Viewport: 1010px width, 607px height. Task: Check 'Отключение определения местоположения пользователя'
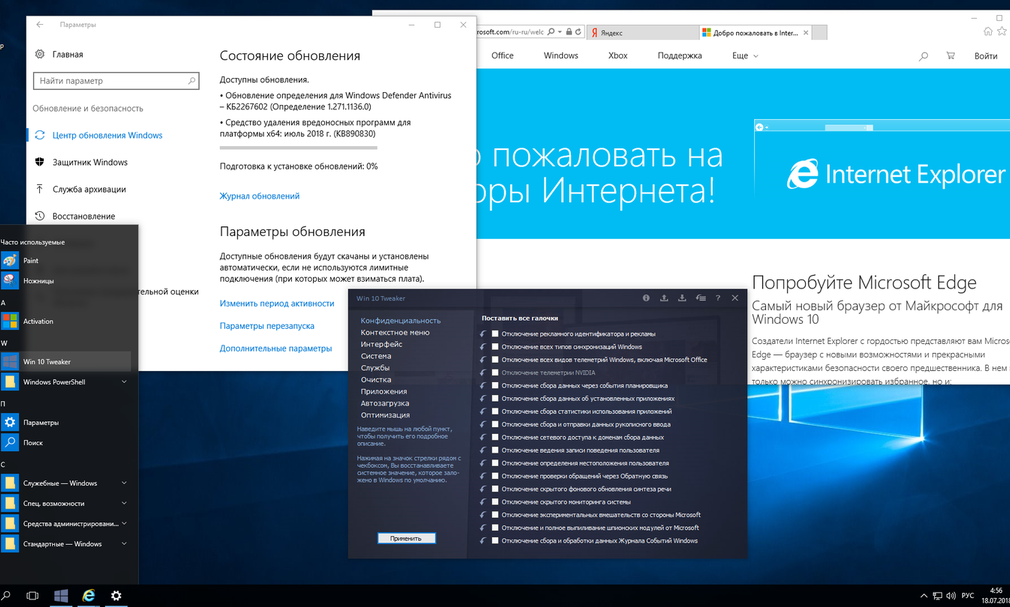(495, 463)
